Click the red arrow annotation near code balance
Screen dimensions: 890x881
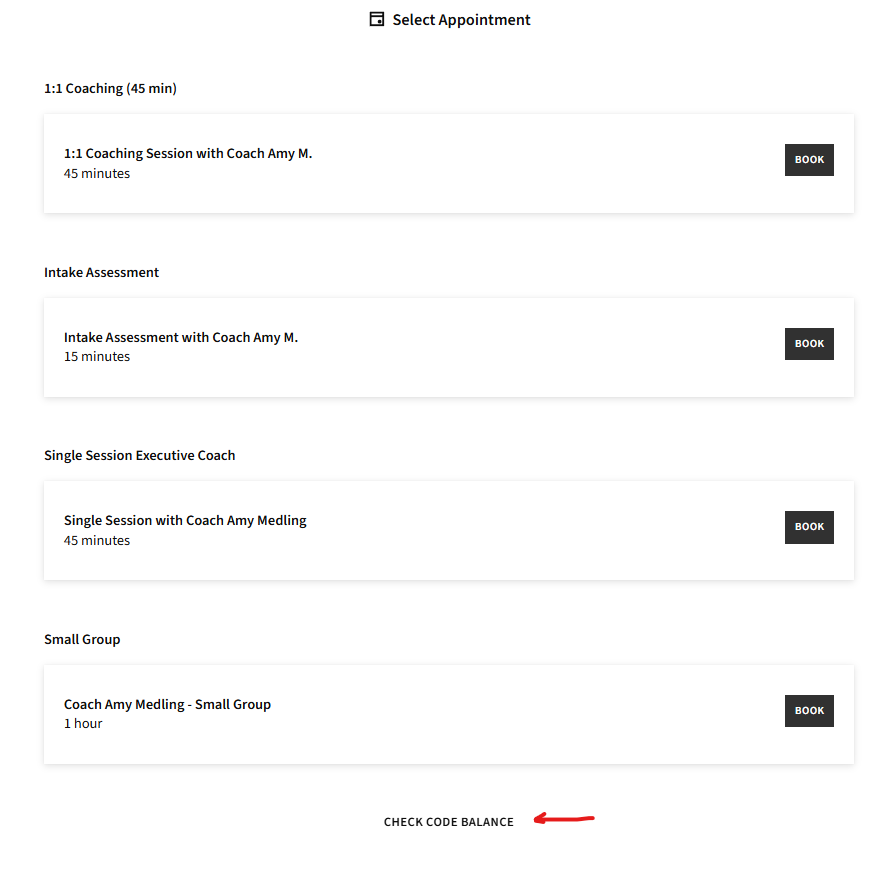[x=564, y=818]
